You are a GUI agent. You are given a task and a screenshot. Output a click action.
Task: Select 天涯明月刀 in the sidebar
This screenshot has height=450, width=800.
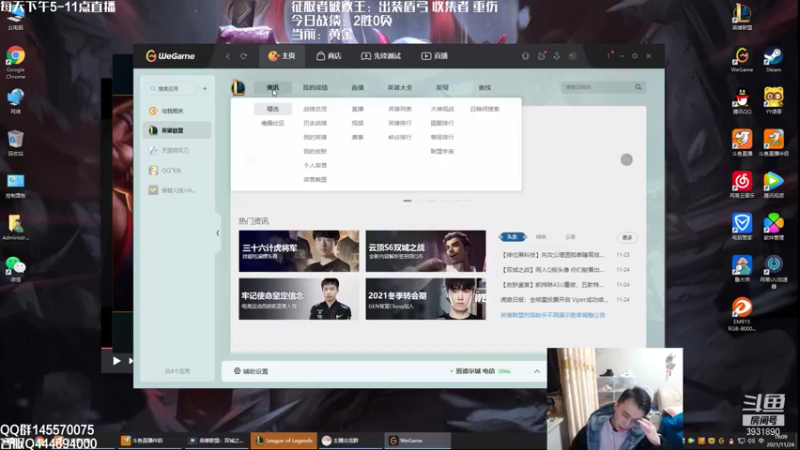coord(177,151)
